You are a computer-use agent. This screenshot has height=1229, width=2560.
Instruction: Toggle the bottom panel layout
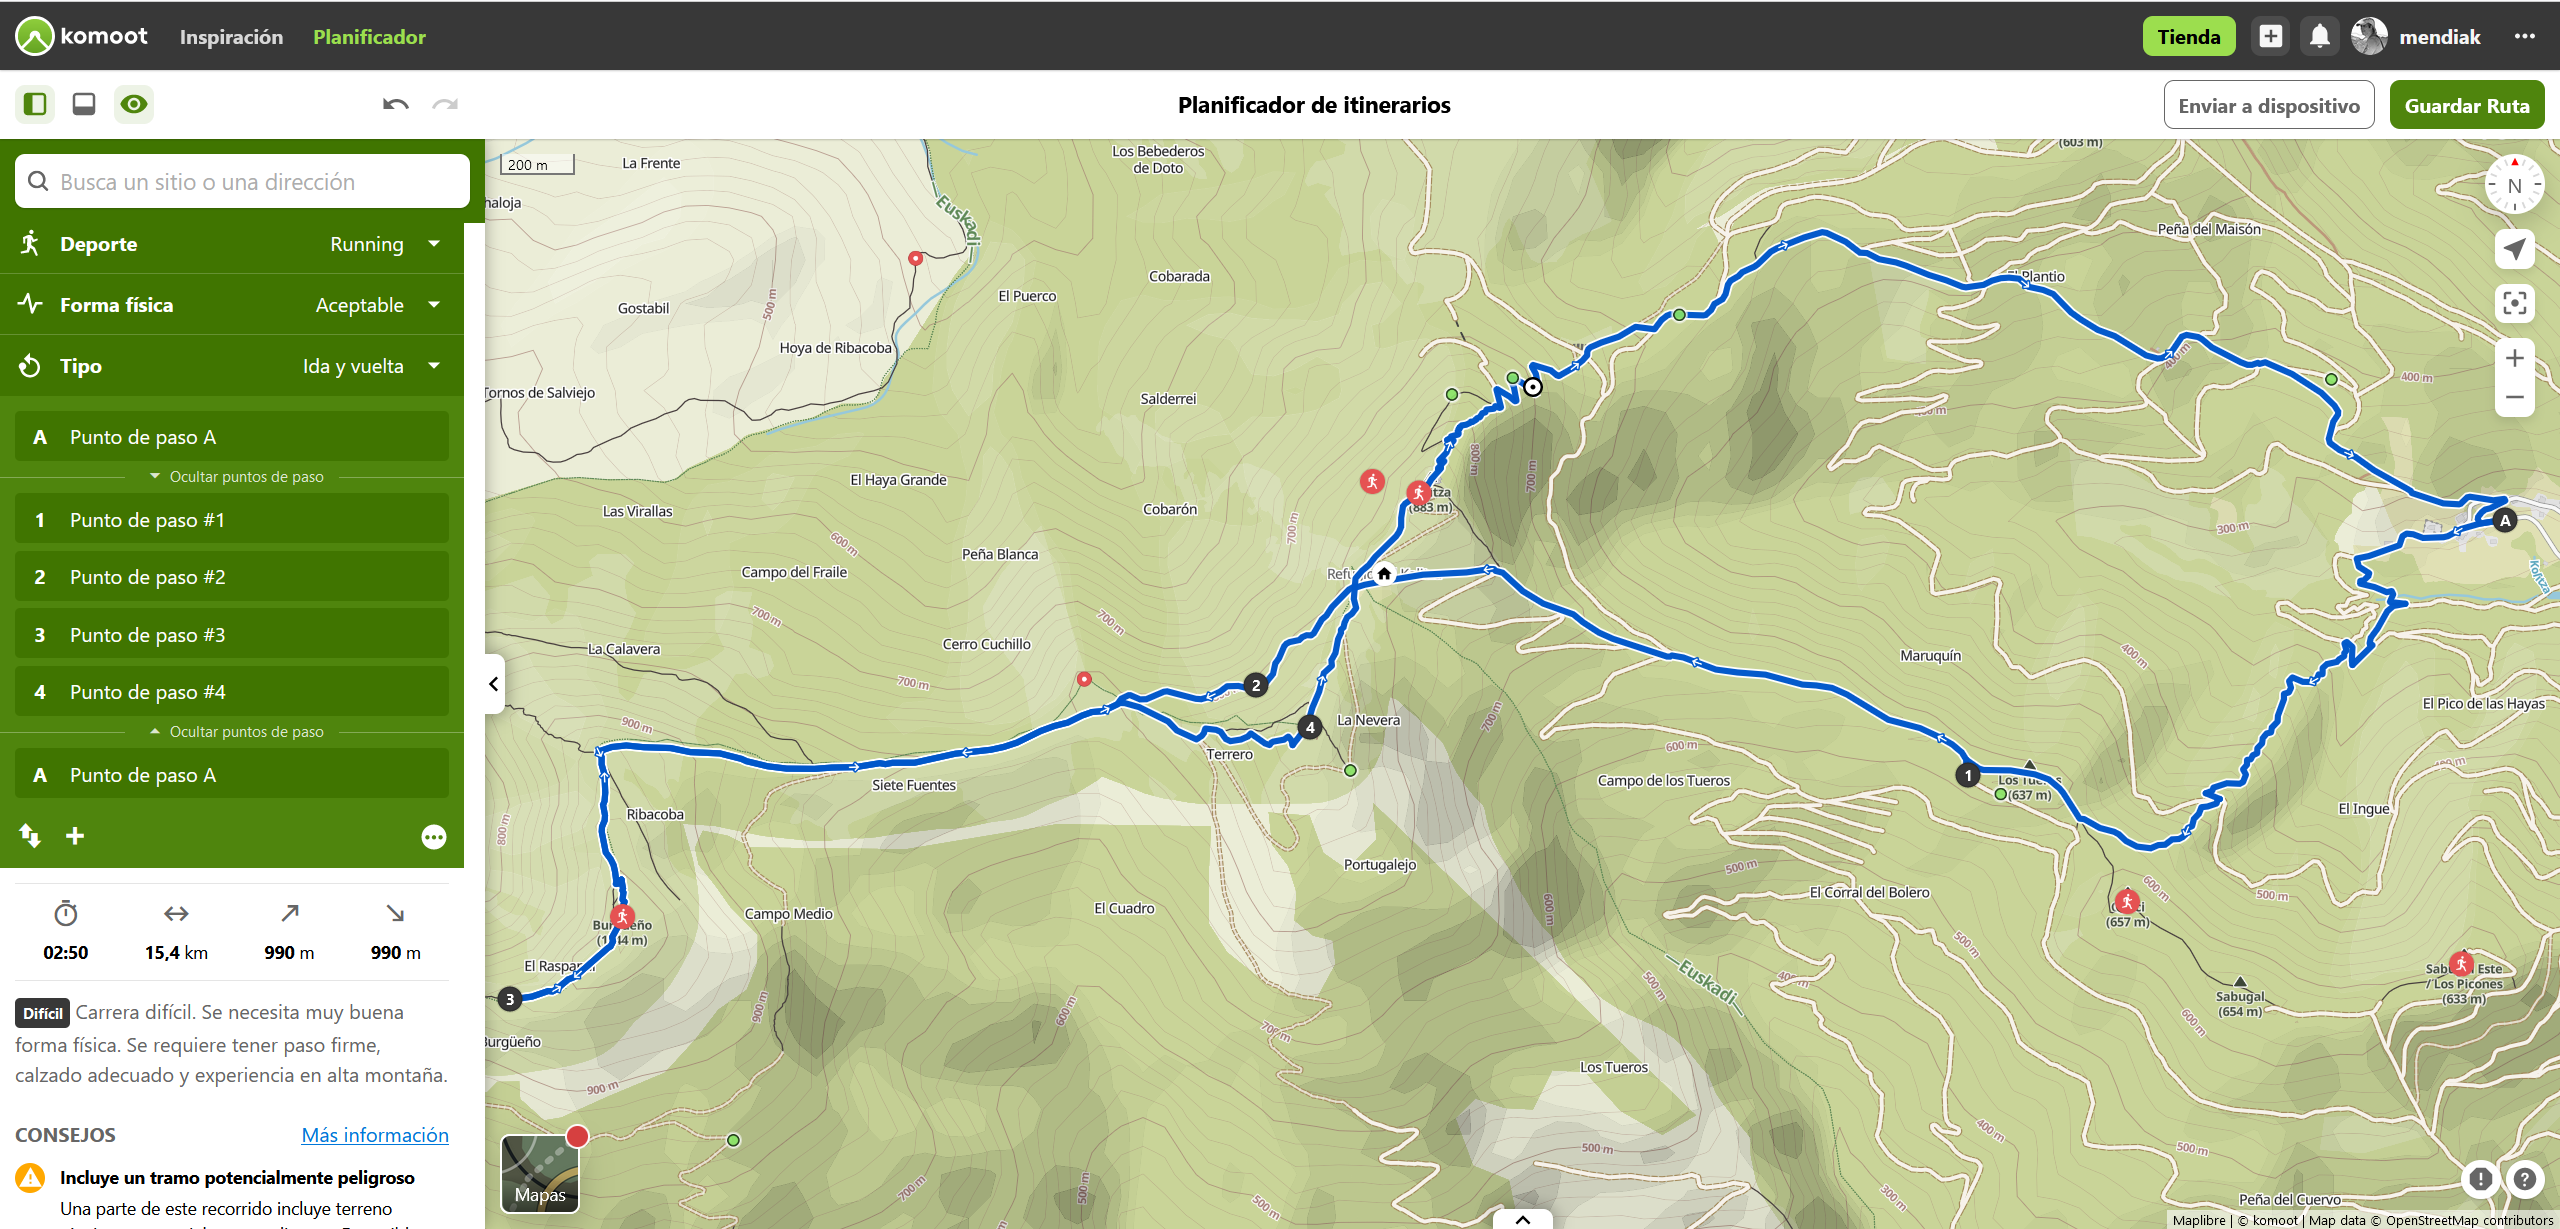84,104
